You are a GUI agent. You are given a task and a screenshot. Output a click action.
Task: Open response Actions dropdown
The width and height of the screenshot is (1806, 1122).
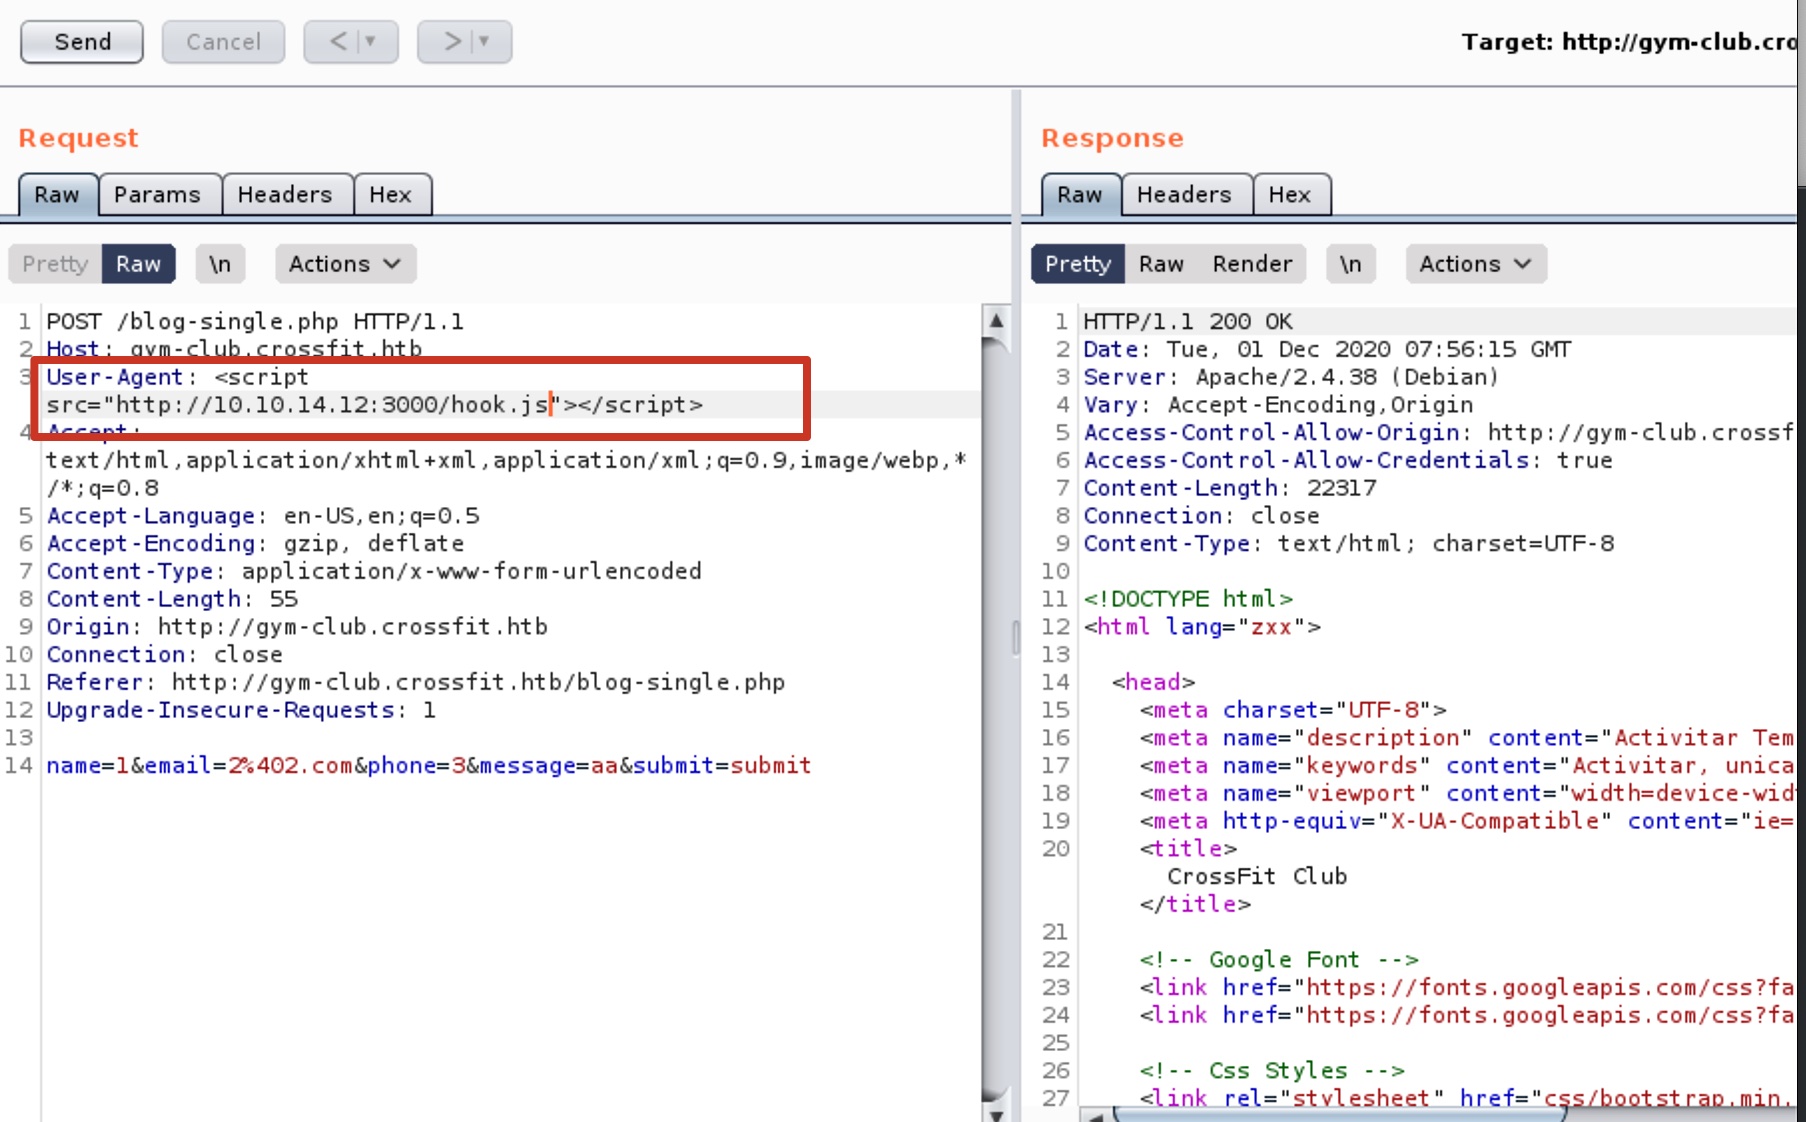coord(1475,264)
